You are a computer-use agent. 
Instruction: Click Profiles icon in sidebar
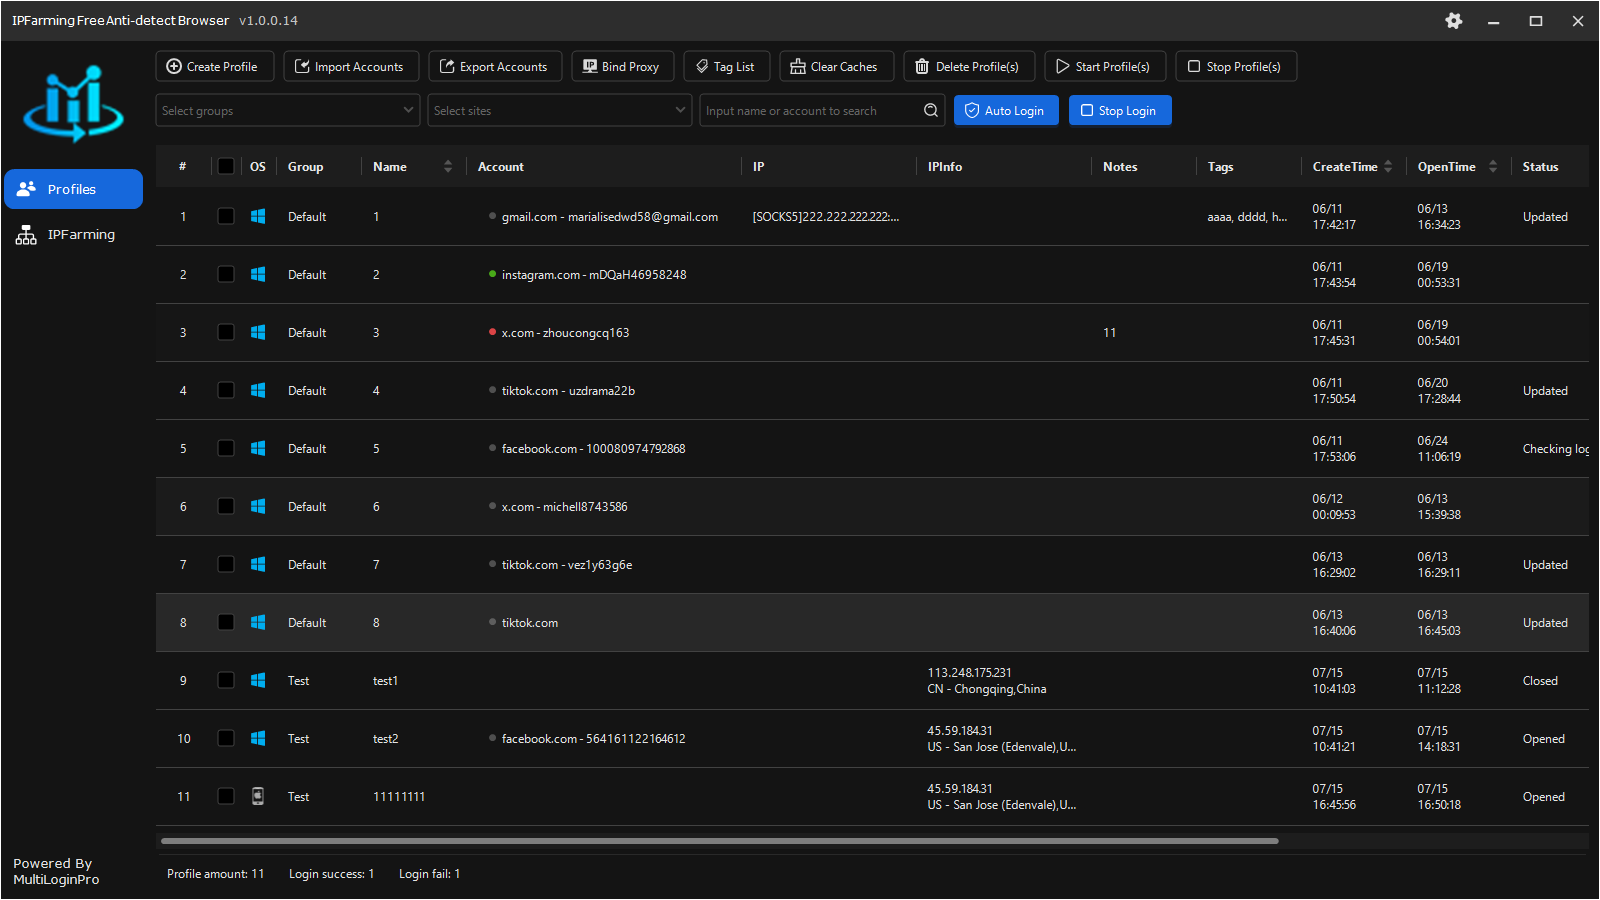26,188
